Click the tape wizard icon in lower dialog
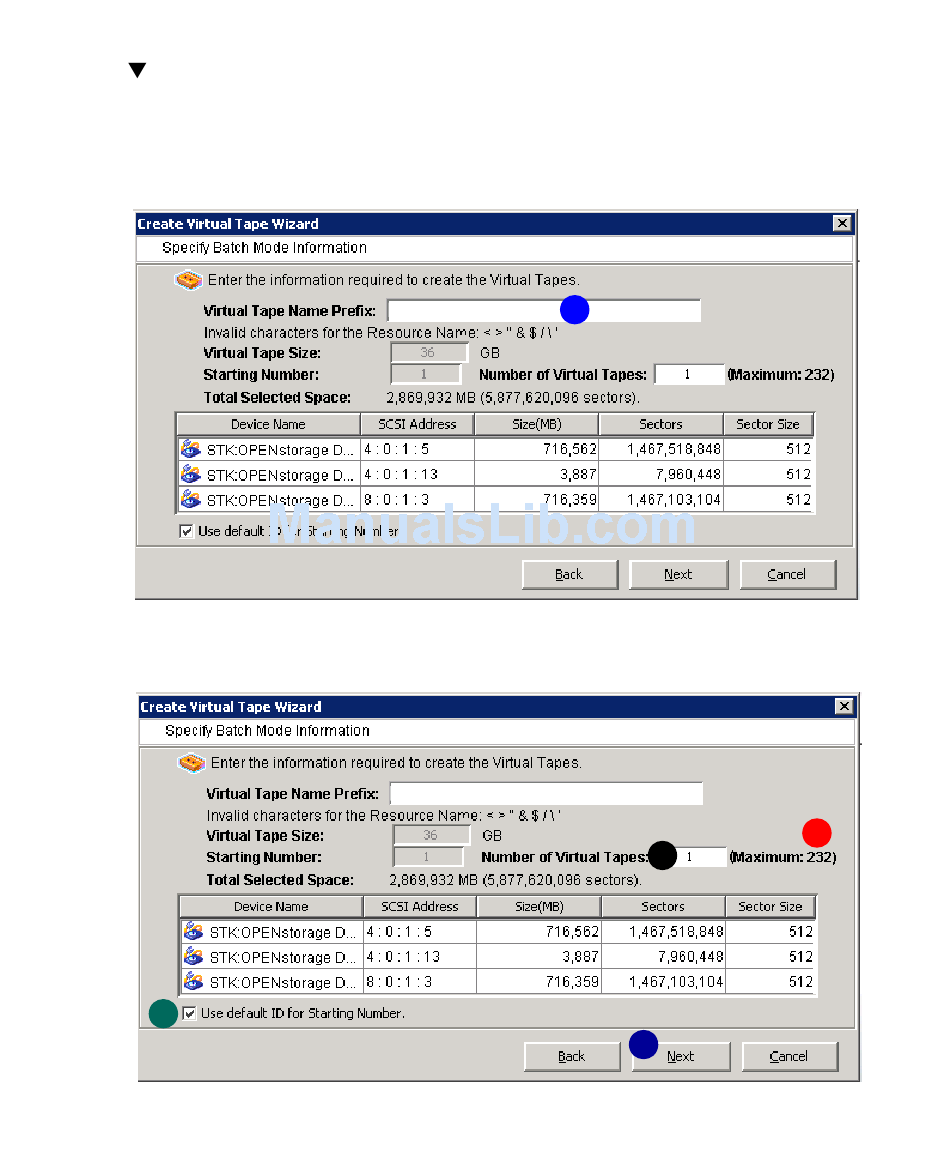 point(191,763)
